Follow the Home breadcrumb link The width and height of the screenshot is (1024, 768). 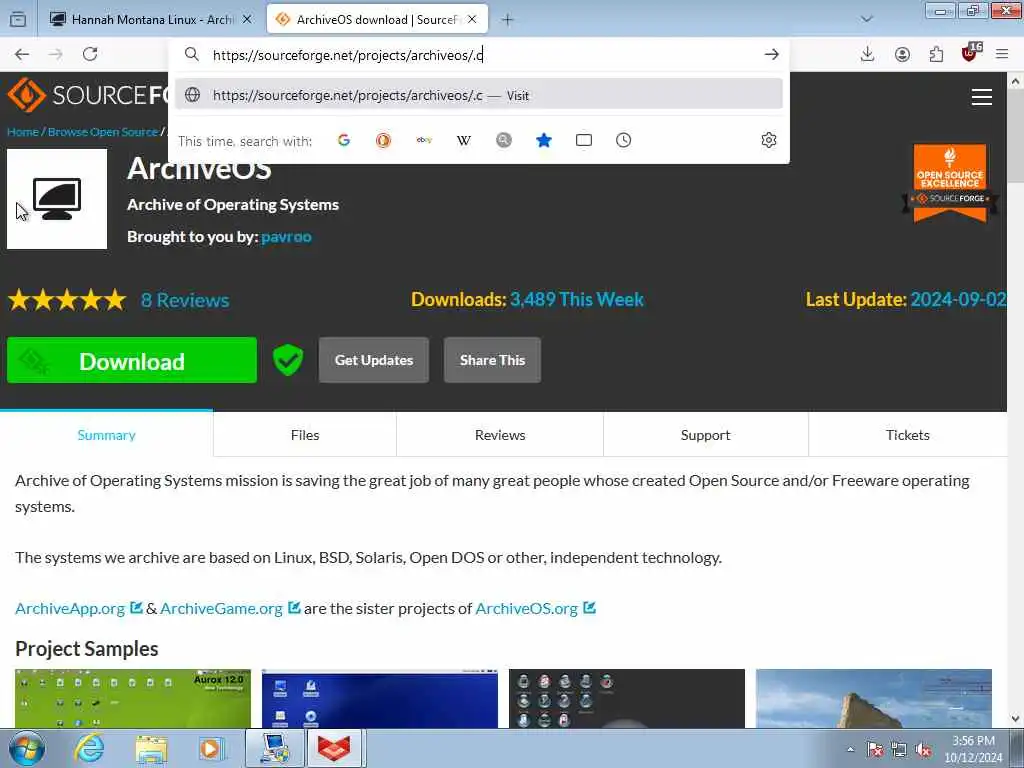click(23, 132)
